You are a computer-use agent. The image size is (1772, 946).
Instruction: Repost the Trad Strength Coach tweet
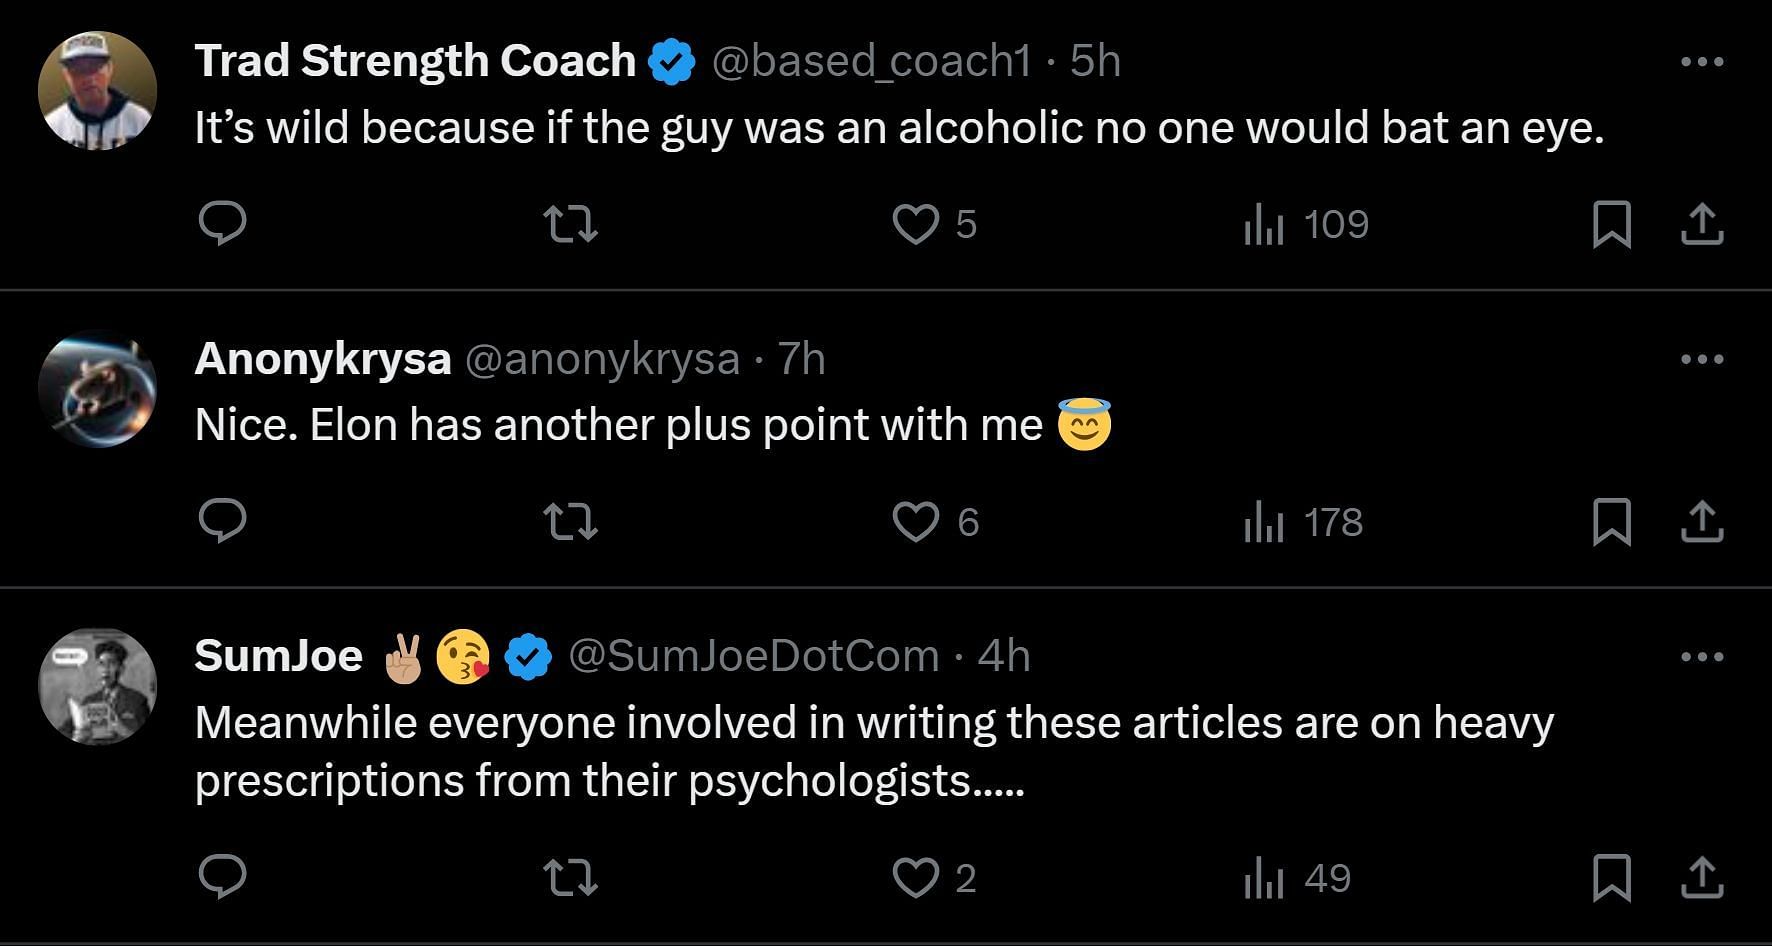point(570,224)
